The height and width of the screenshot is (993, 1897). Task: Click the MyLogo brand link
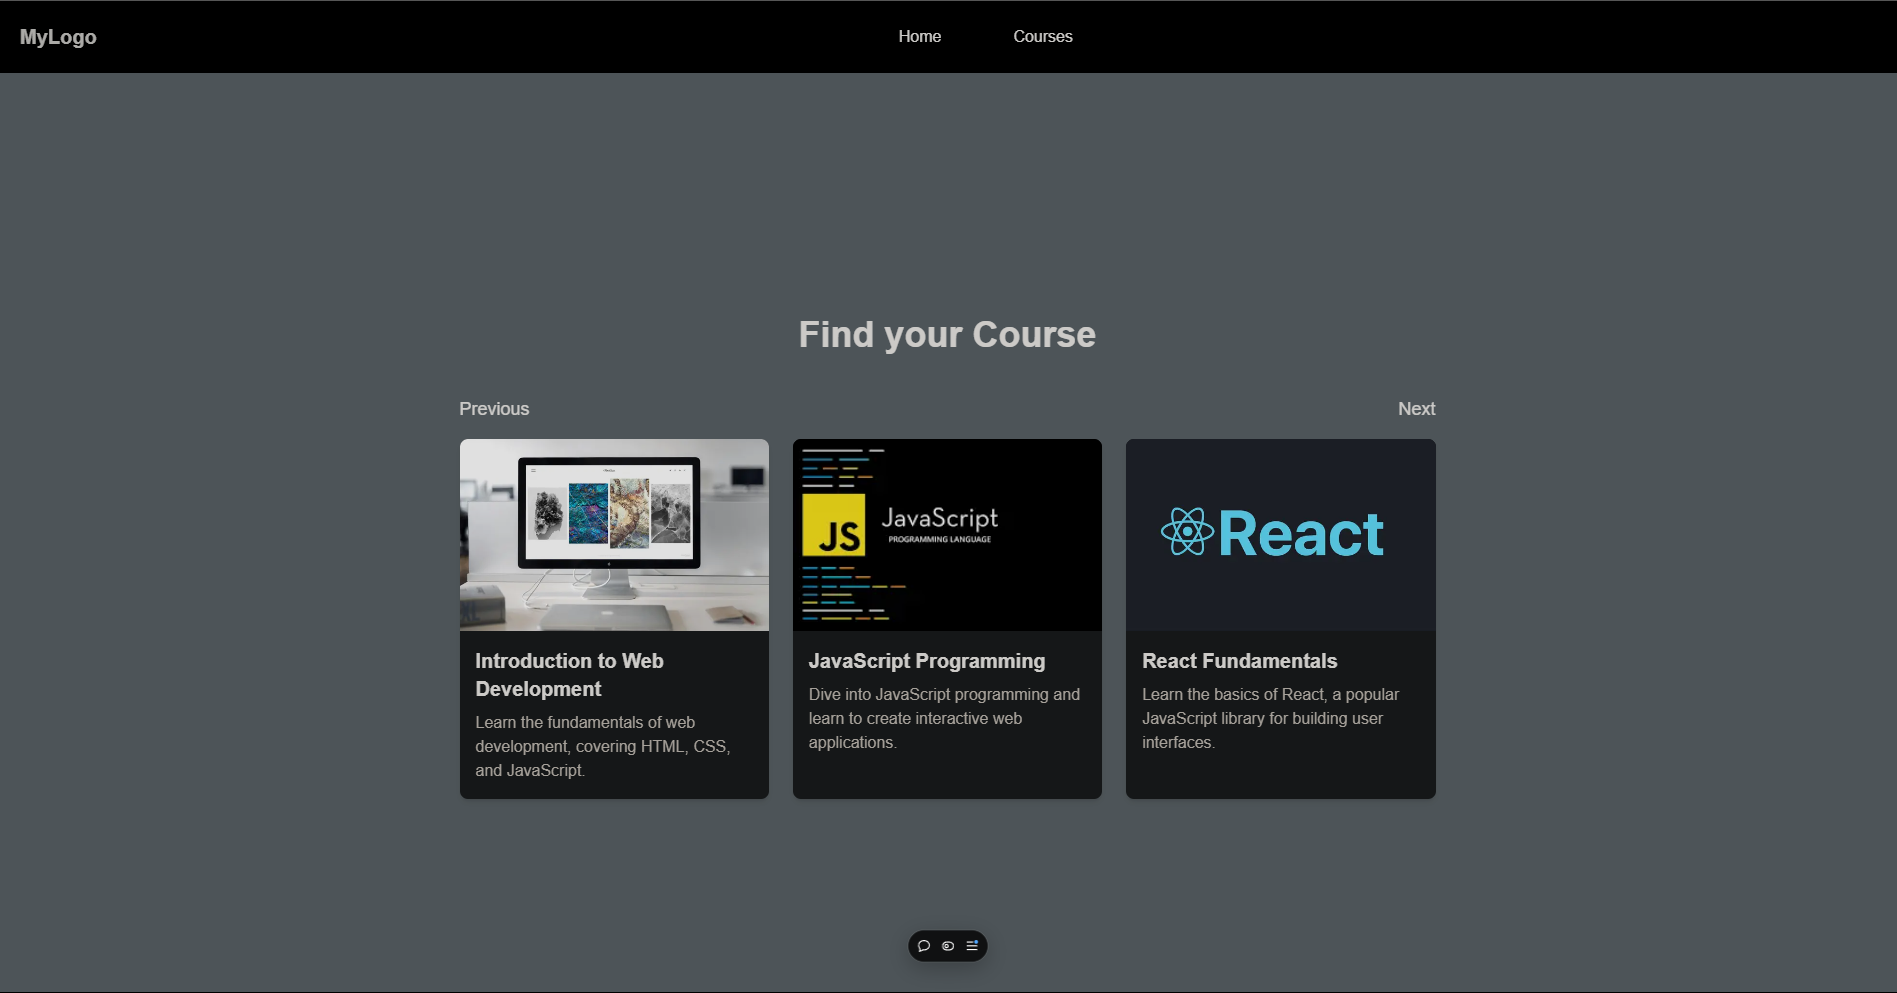click(58, 37)
